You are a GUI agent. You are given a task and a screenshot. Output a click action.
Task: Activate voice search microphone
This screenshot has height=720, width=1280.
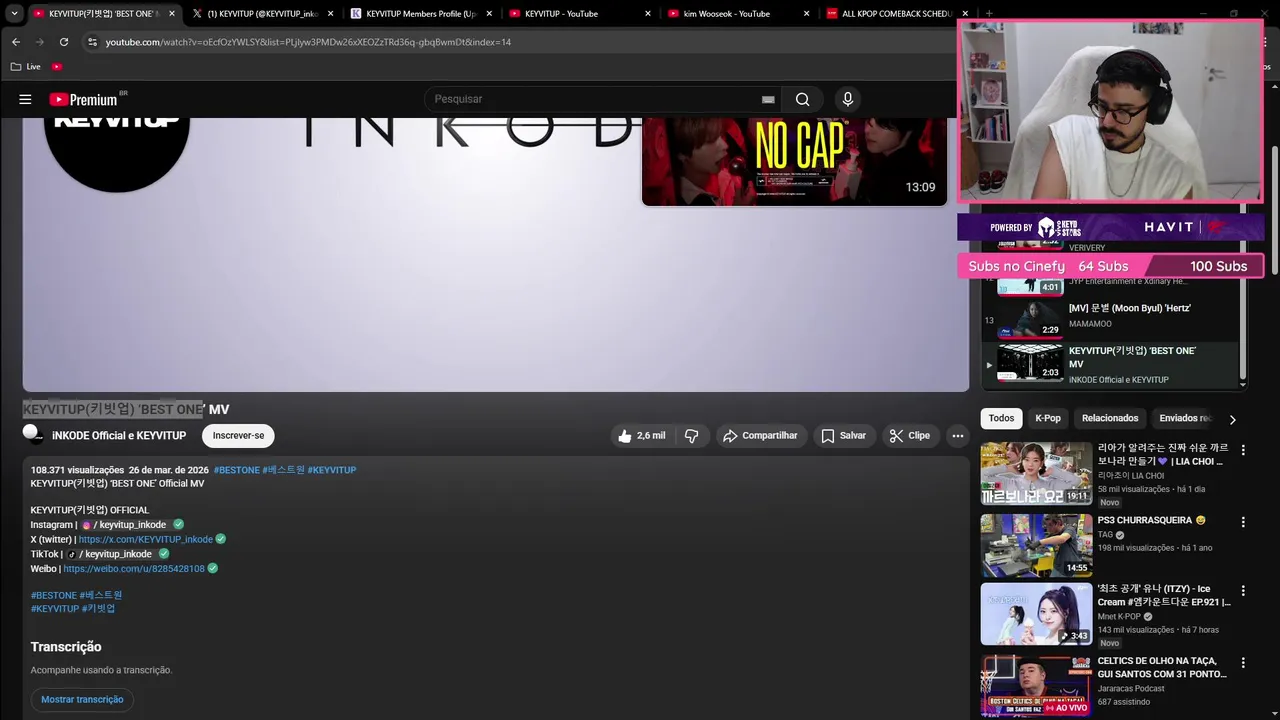click(x=848, y=99)
